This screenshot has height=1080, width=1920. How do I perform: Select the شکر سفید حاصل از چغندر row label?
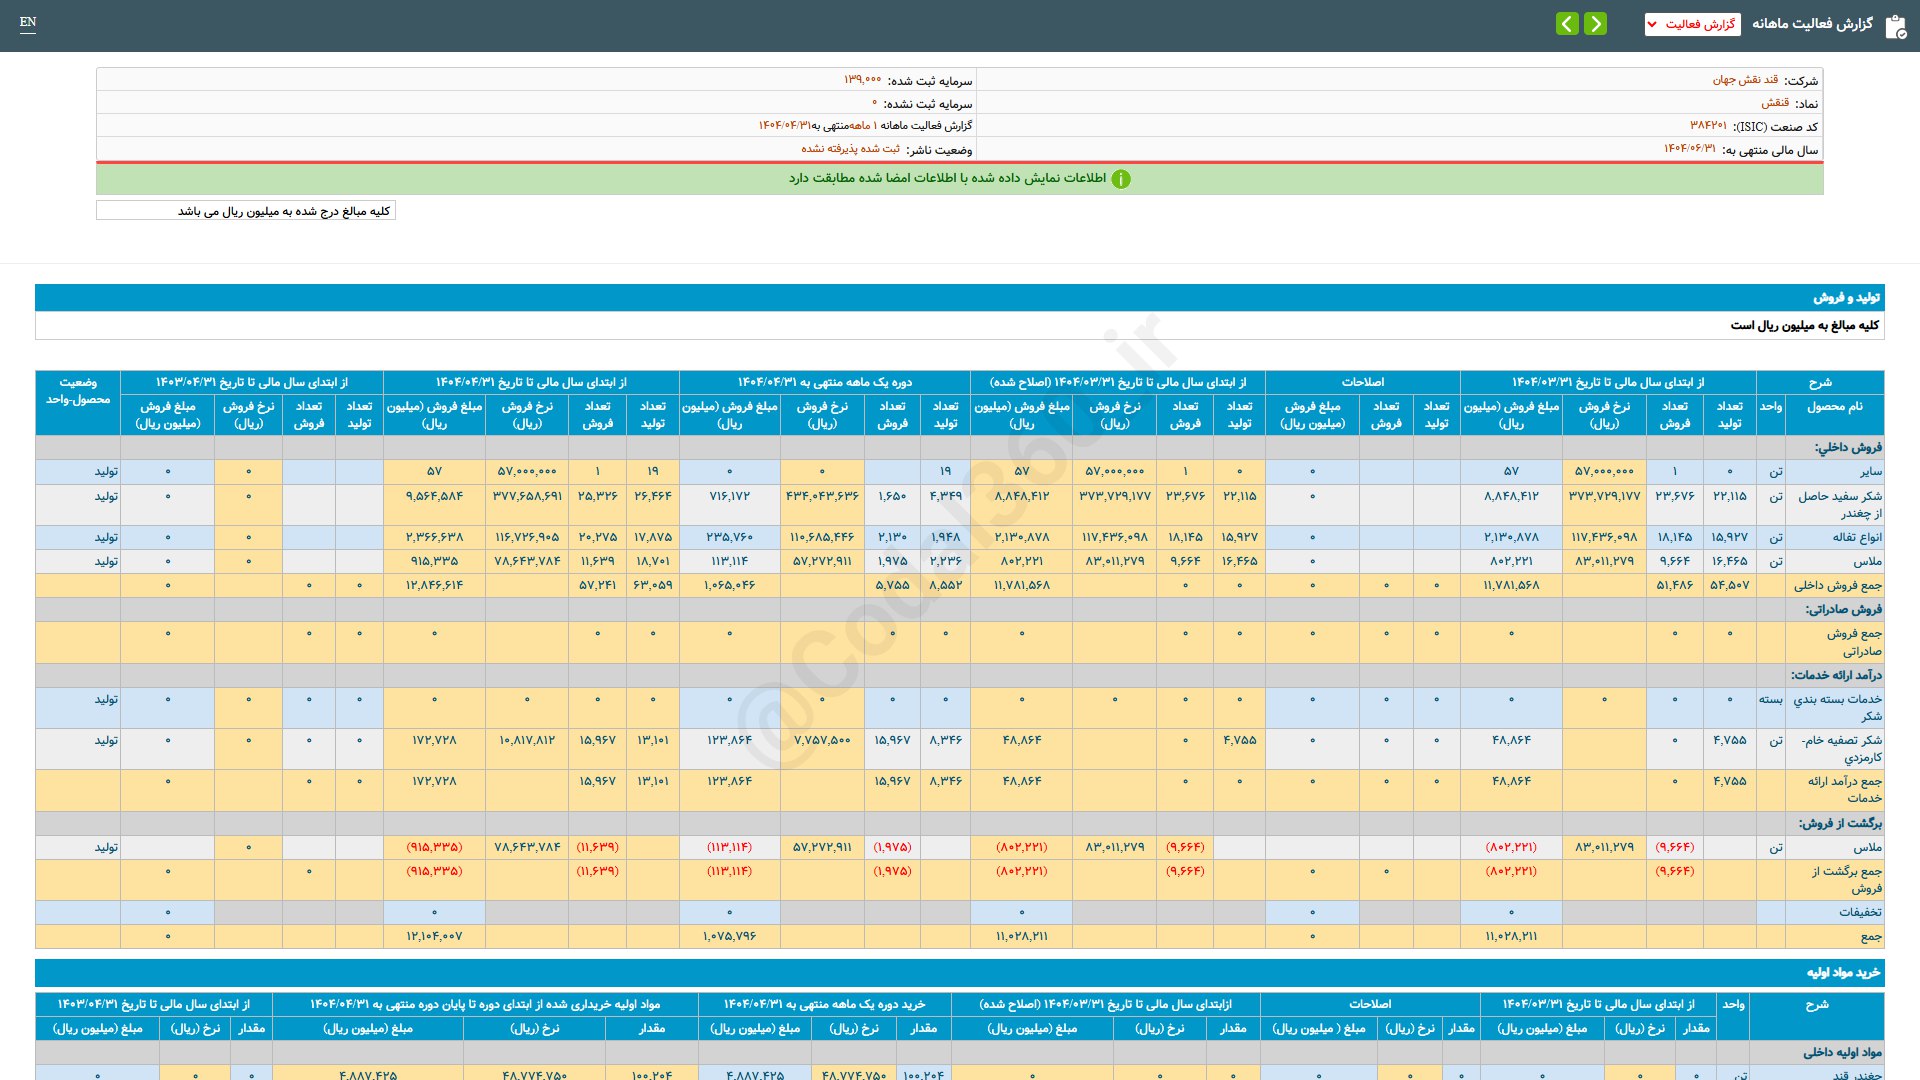pos(1840,505)
